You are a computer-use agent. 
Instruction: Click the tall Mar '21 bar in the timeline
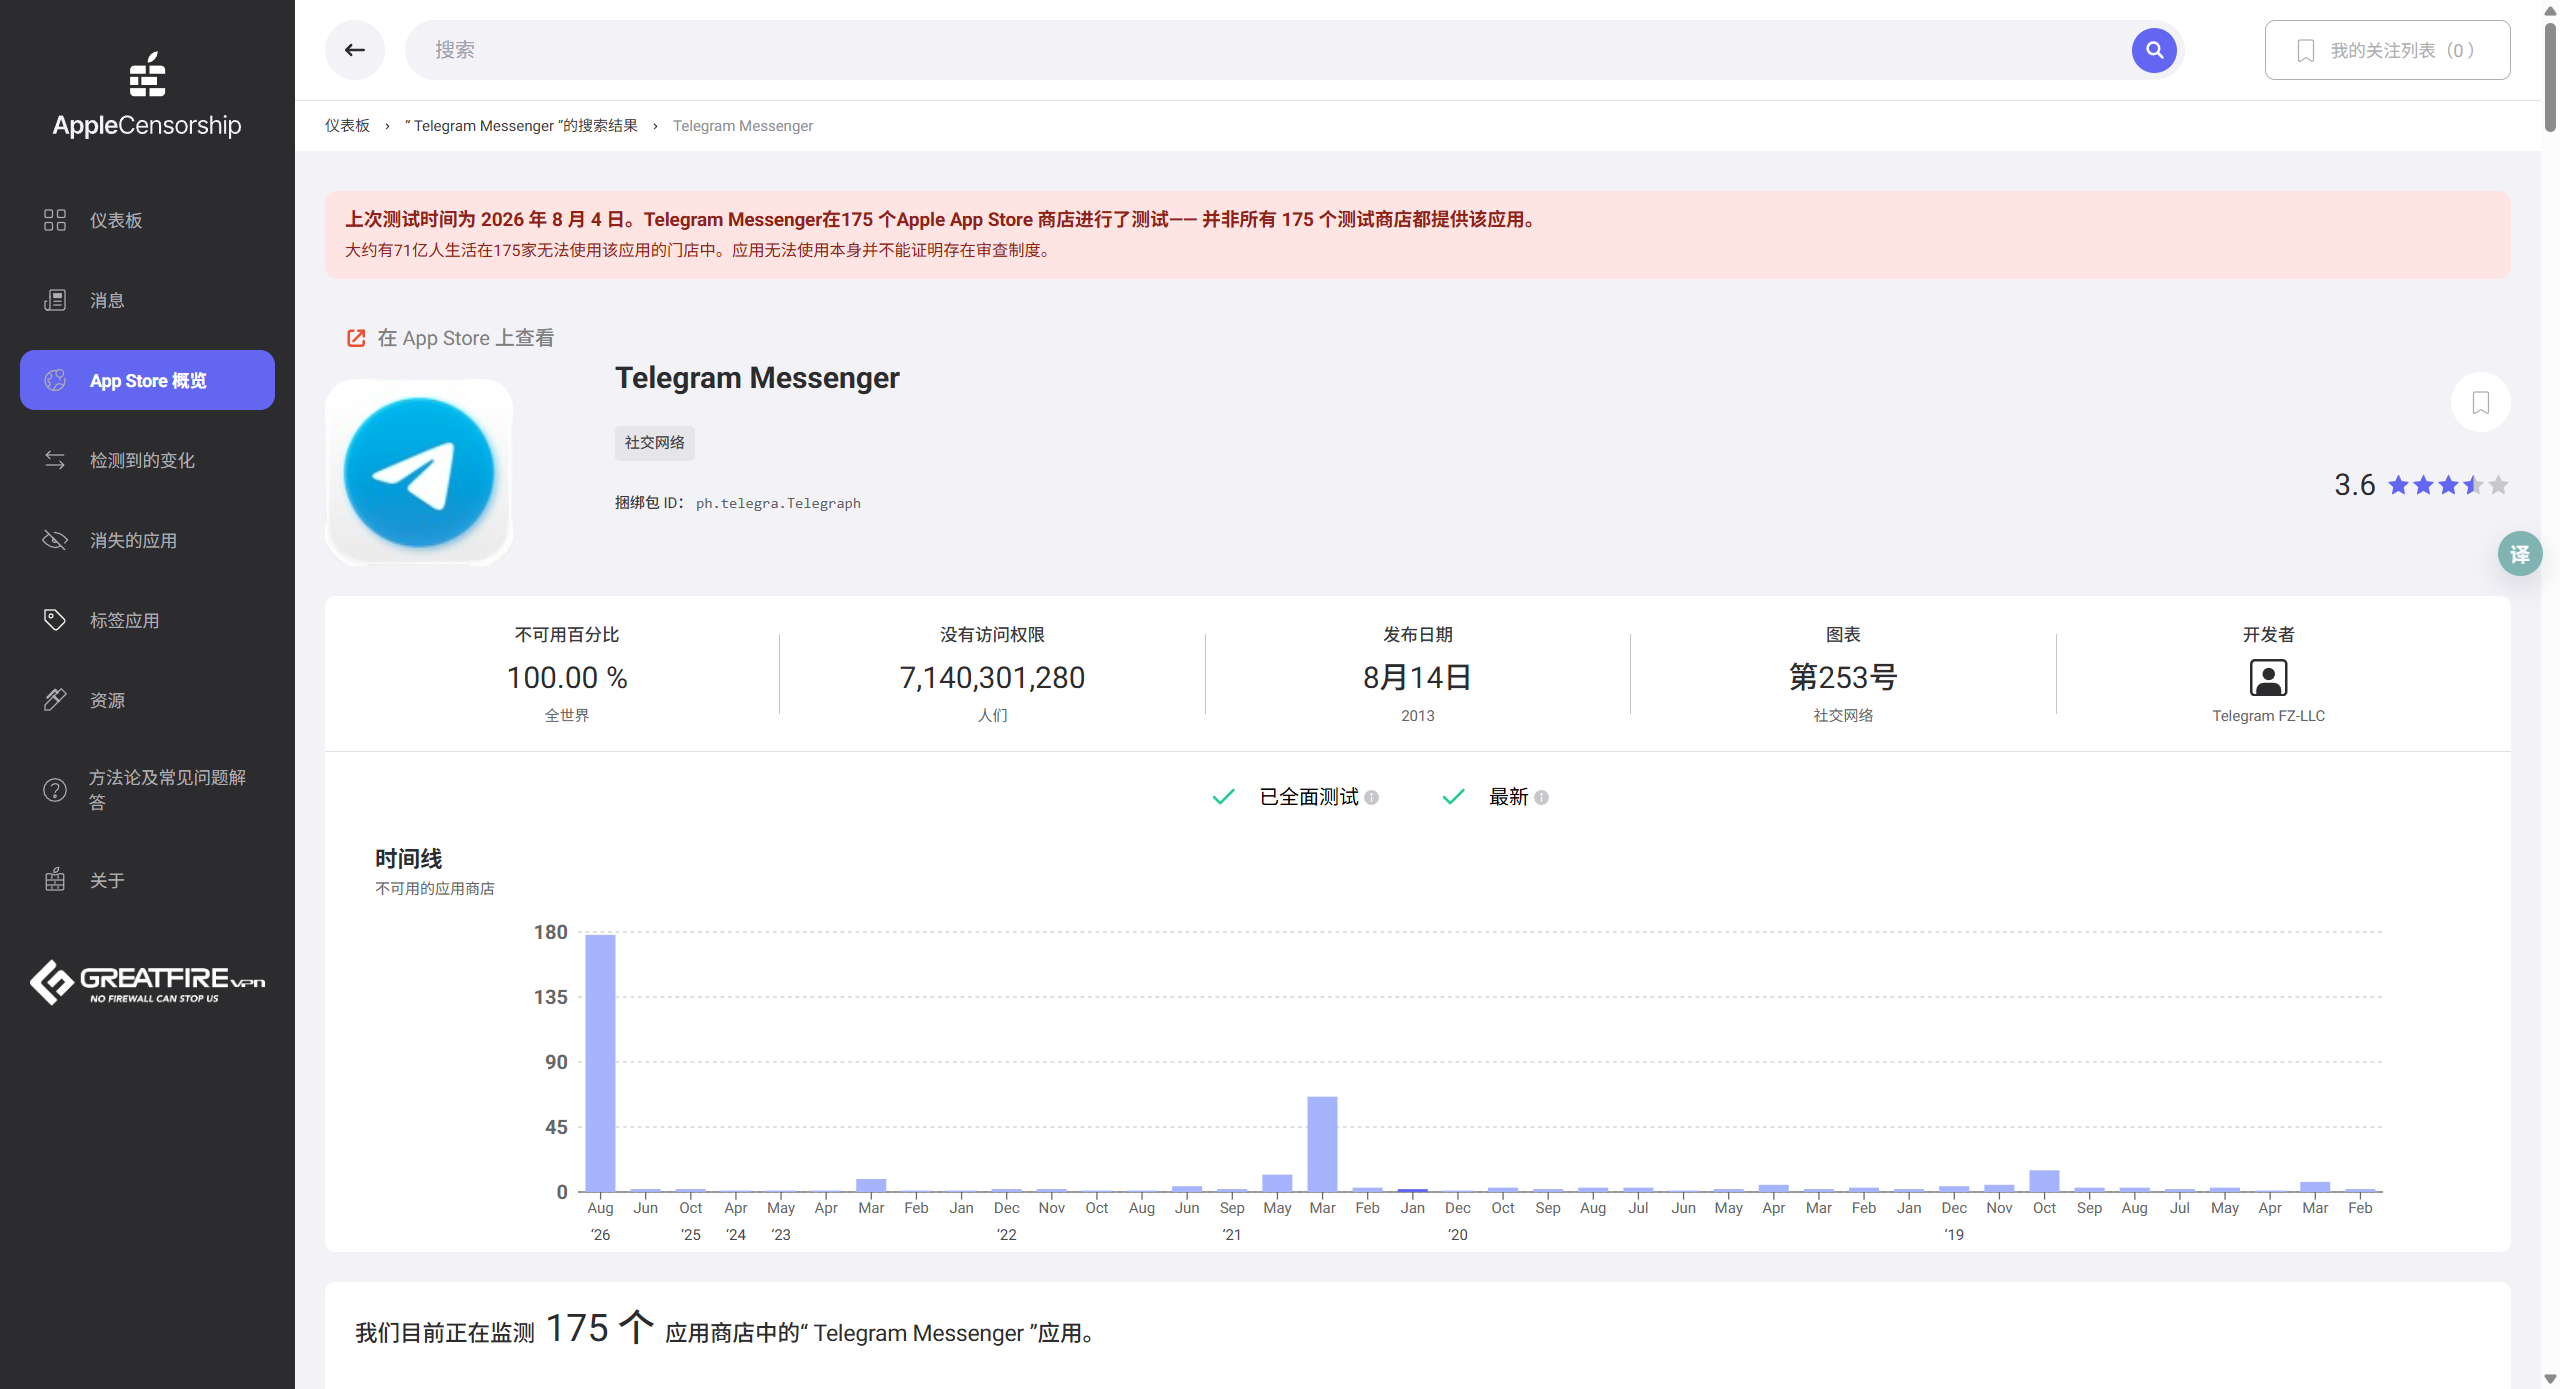[1322, 1144]
